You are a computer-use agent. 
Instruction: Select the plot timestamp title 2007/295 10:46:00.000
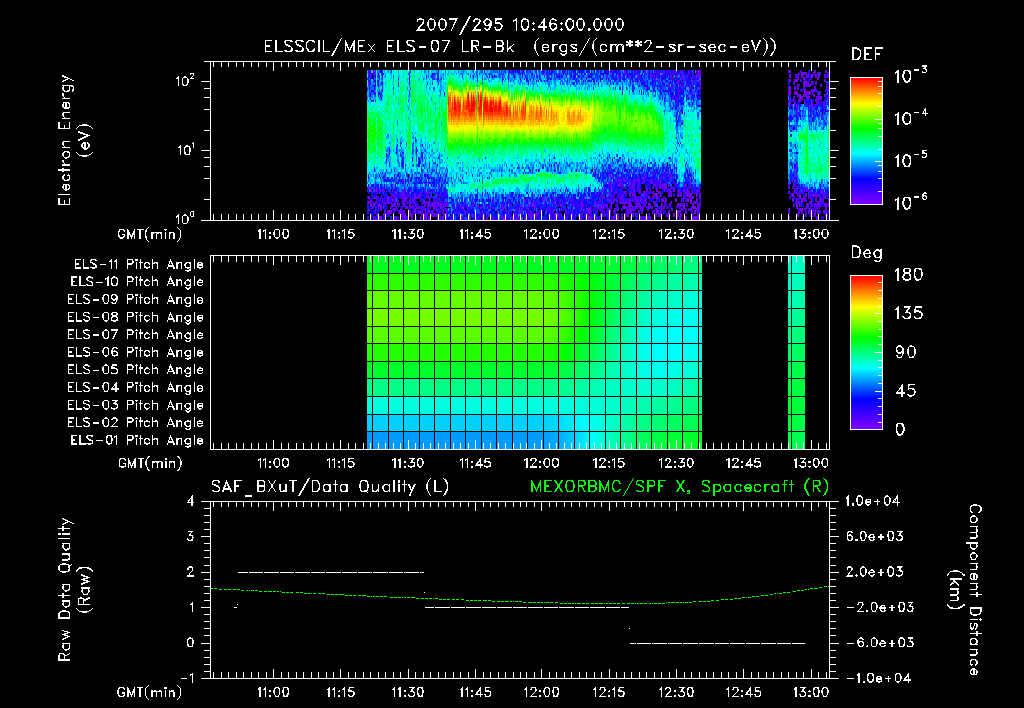[520, 25]
